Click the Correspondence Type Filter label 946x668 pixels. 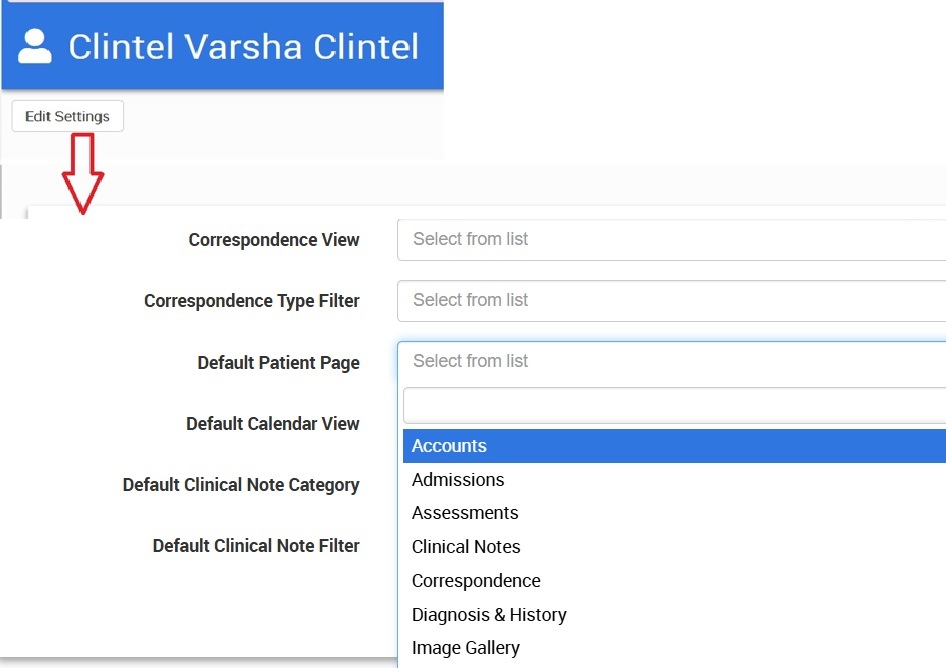[x=252, y=301]
